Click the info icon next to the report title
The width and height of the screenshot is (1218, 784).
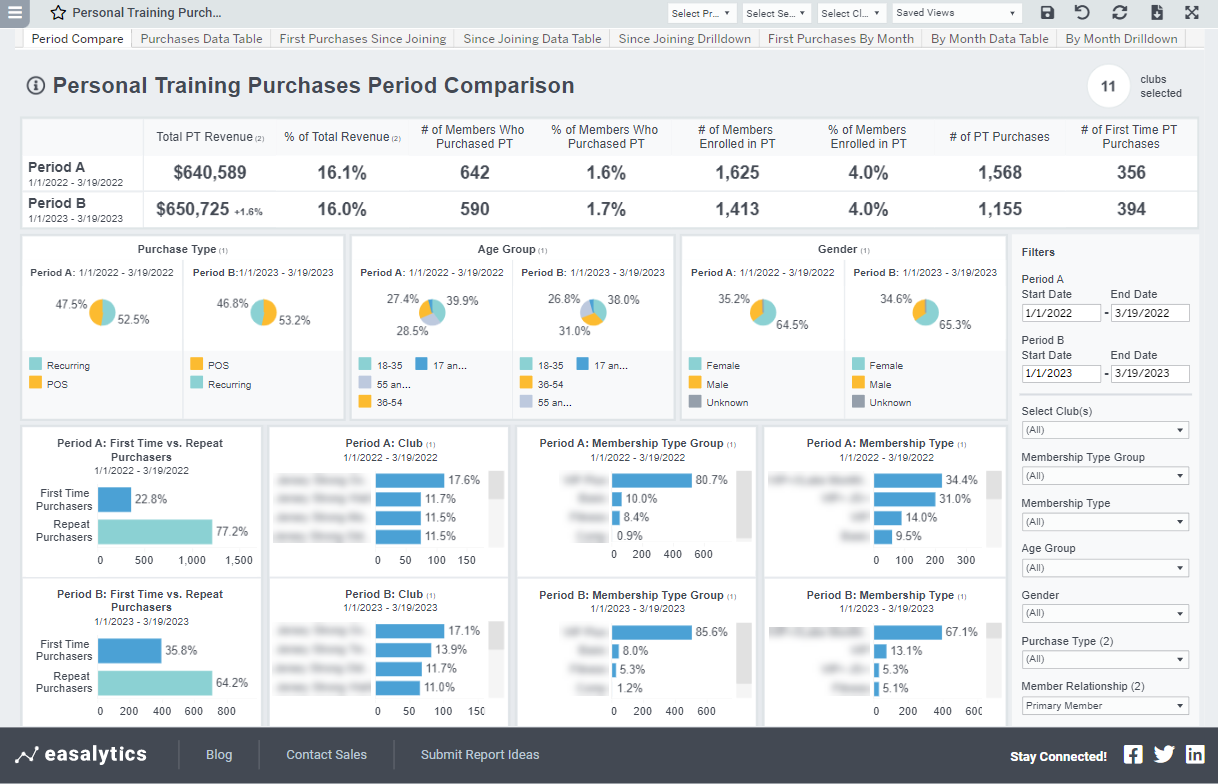click(x=35, y=86)
